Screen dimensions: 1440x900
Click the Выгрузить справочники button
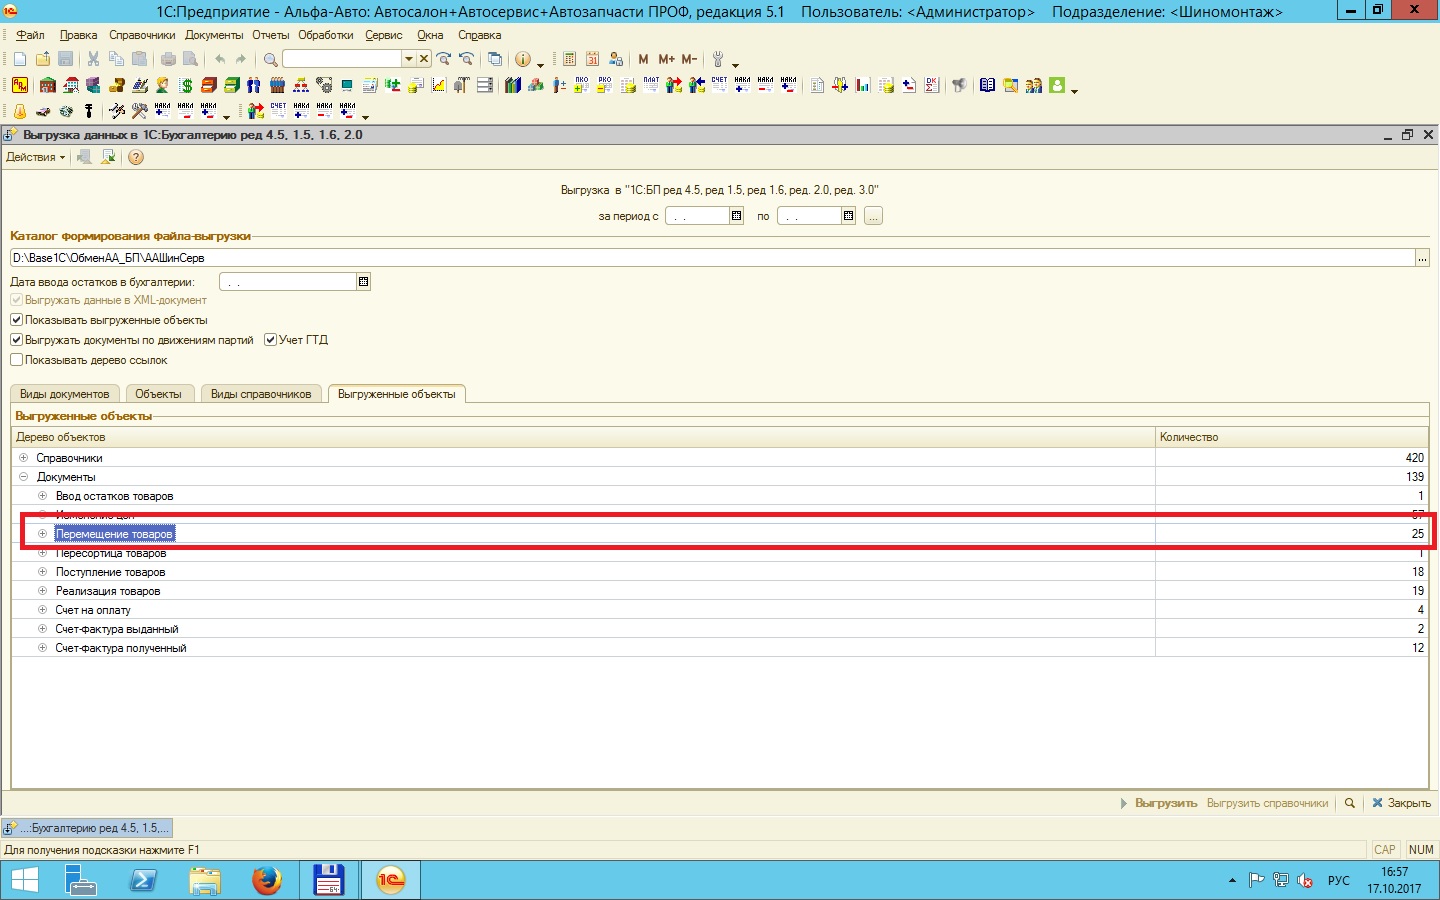pos(1267,803)
